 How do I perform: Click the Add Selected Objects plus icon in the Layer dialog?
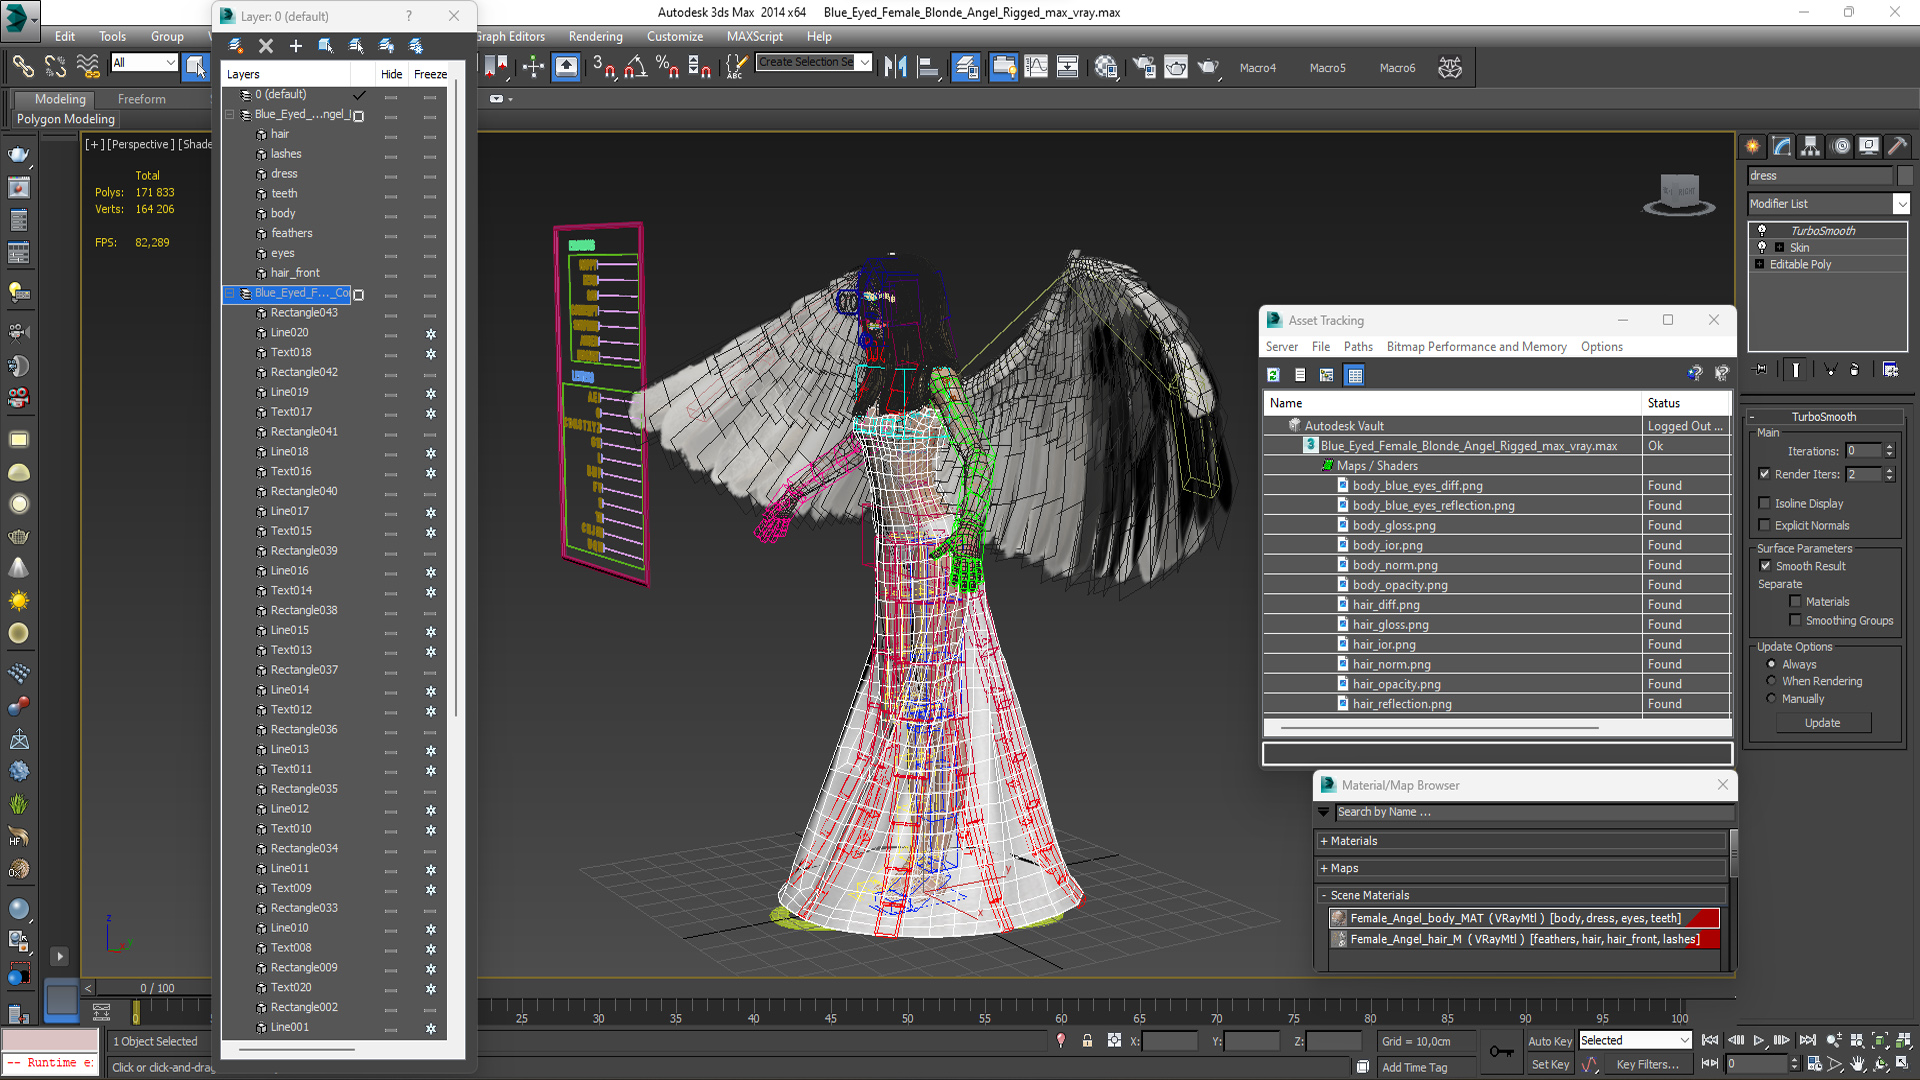(296, 46)
